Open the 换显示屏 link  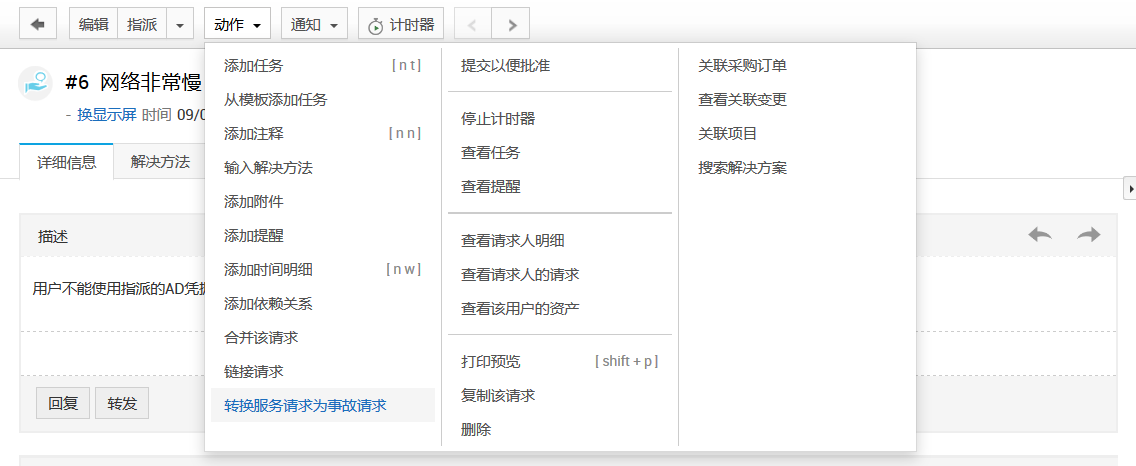tap(106, 114)
